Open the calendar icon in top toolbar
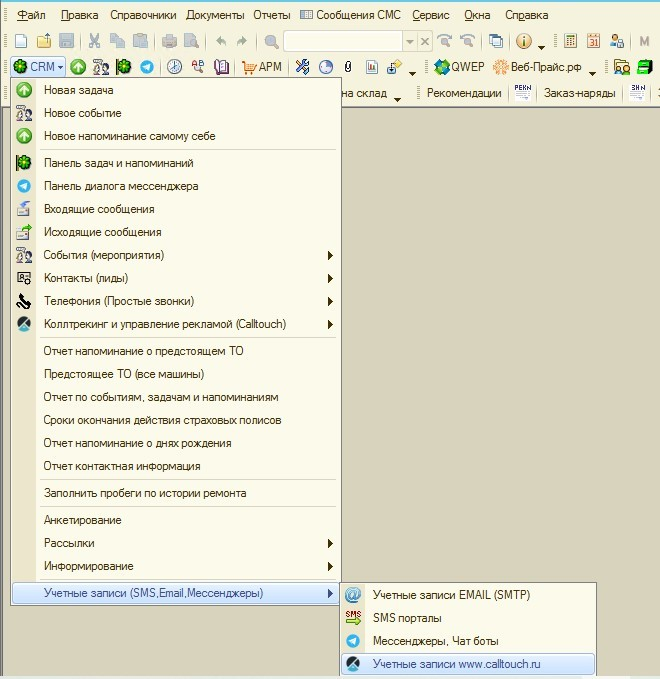 [x=593, y=41]
